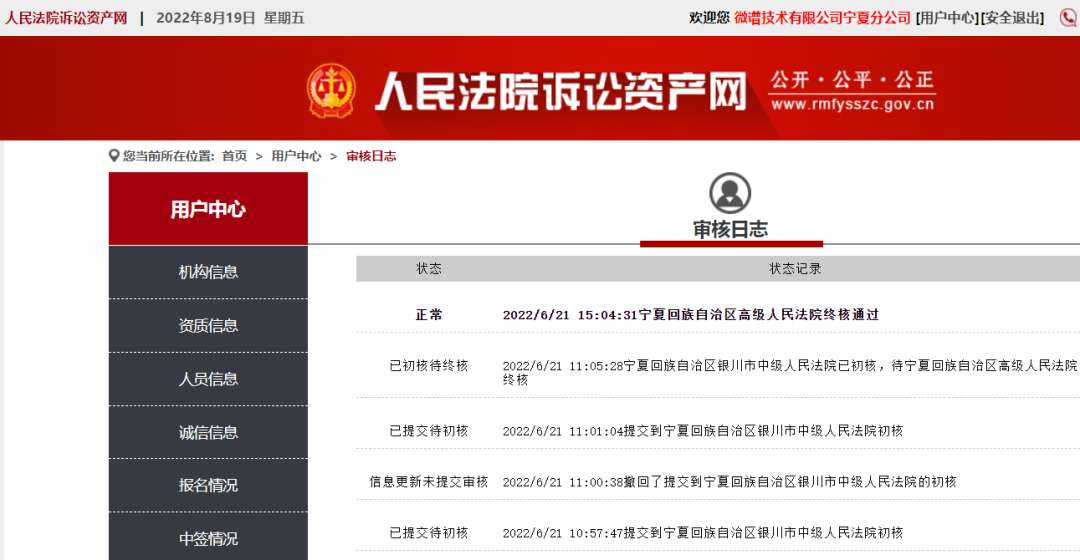Click the date 2022年8月19日 星期五
This screenshot has height=560, width=1080.
click(x=230, y=18)
